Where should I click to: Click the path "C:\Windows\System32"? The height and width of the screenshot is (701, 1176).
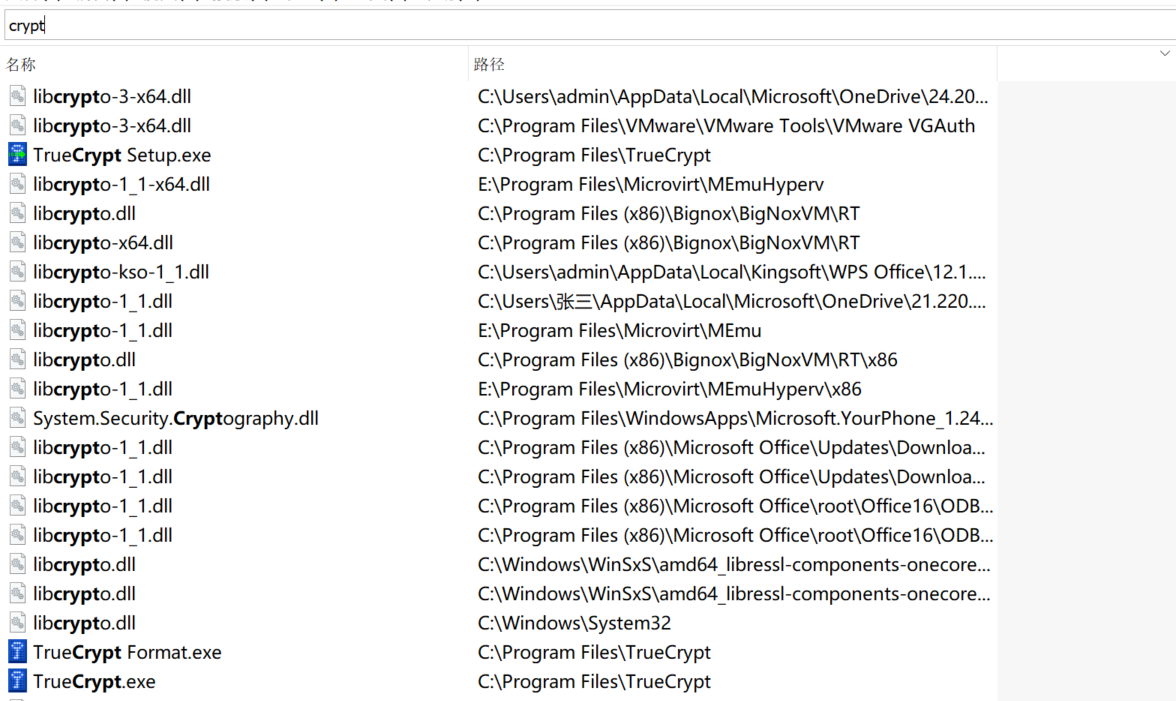574,623
